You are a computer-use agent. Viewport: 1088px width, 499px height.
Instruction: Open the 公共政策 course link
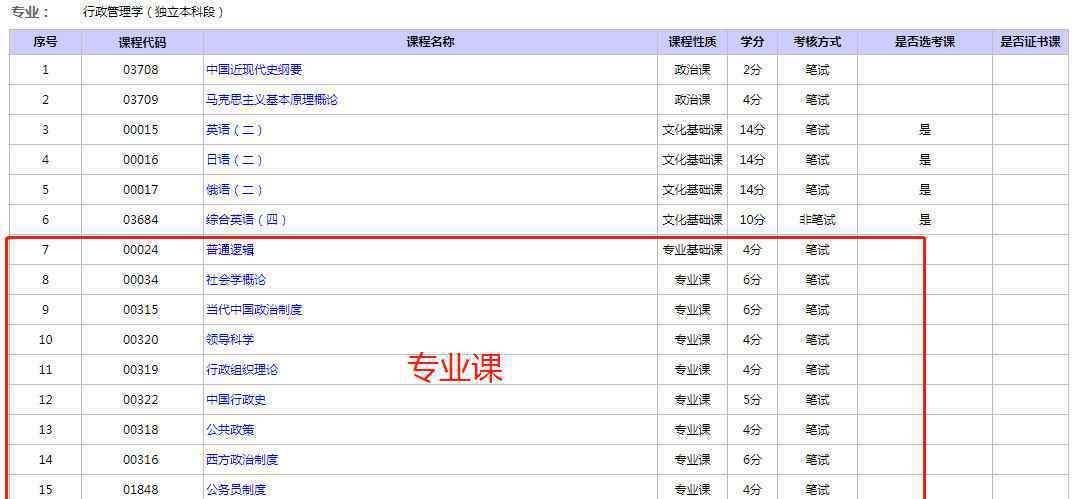pyautogui.click(x=230, y=430)
